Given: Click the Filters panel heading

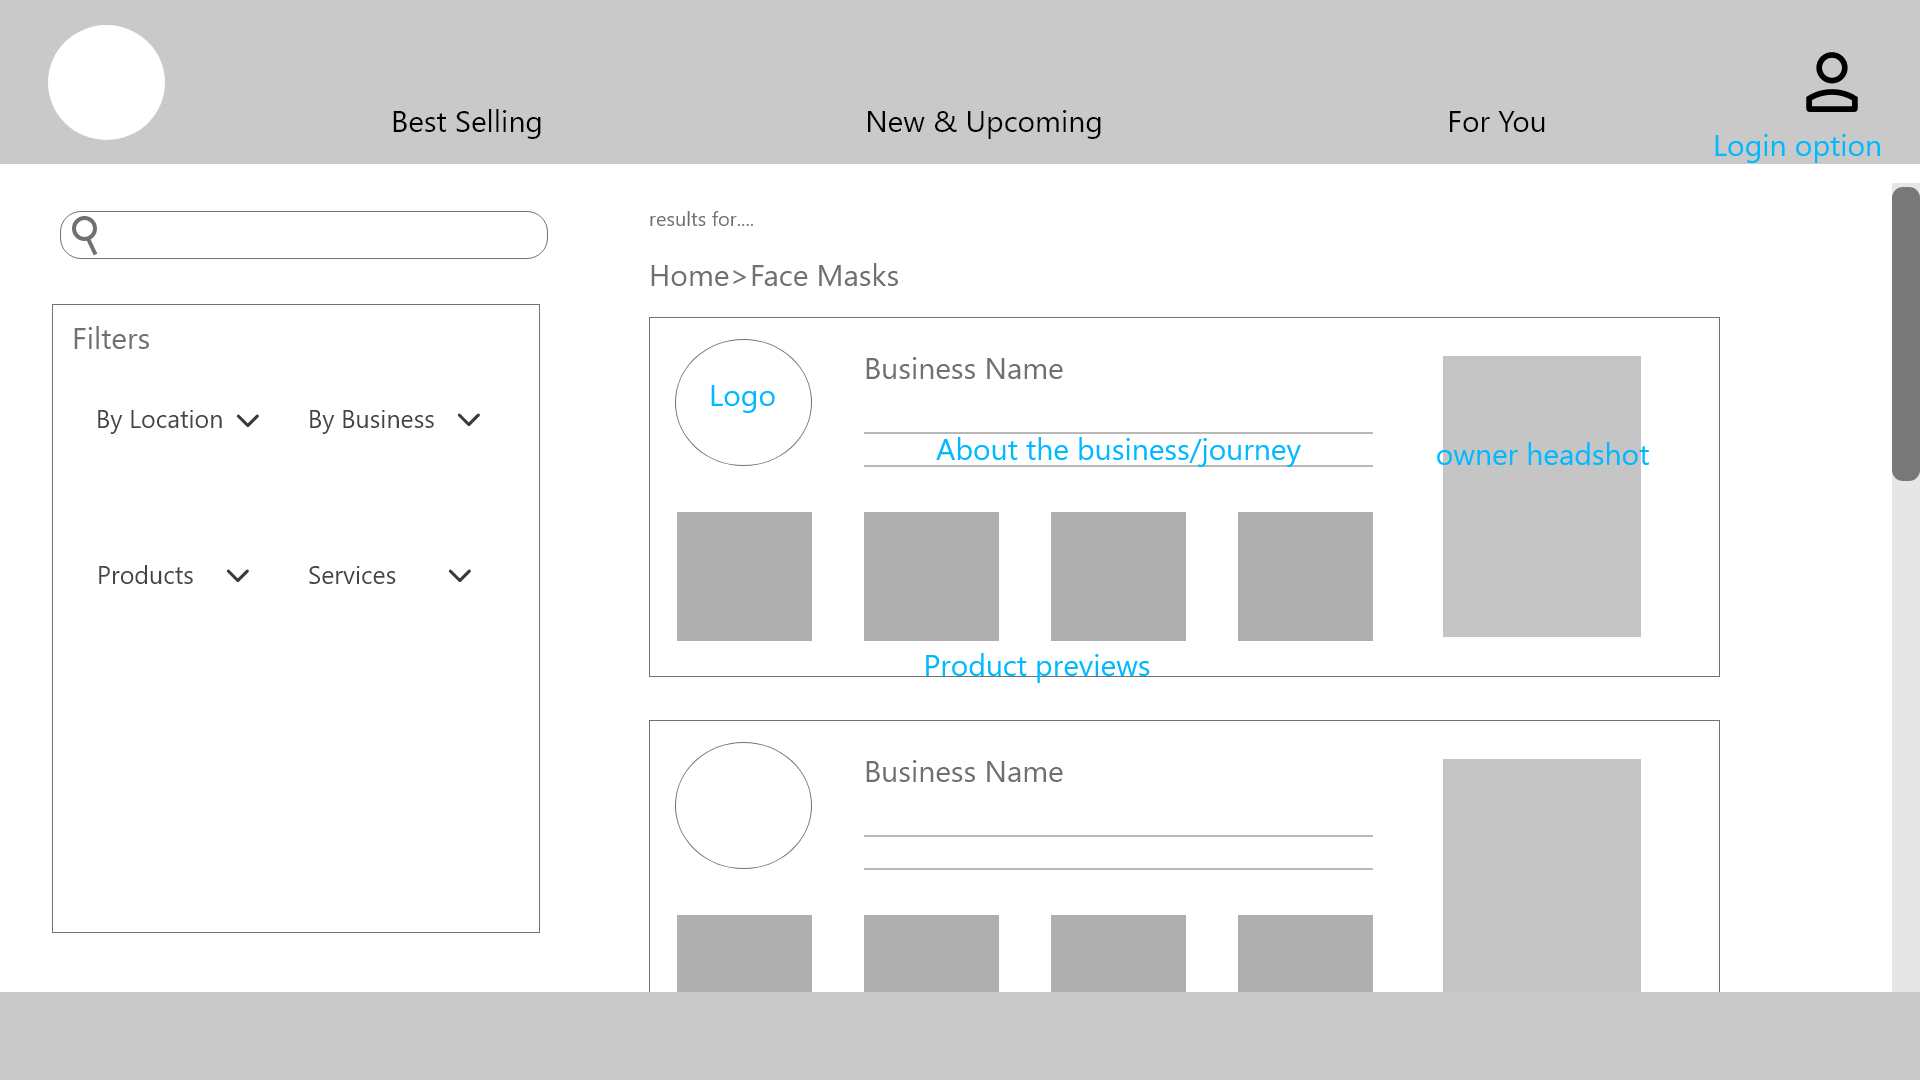Looking at the screenshot, I should (111, 339).
